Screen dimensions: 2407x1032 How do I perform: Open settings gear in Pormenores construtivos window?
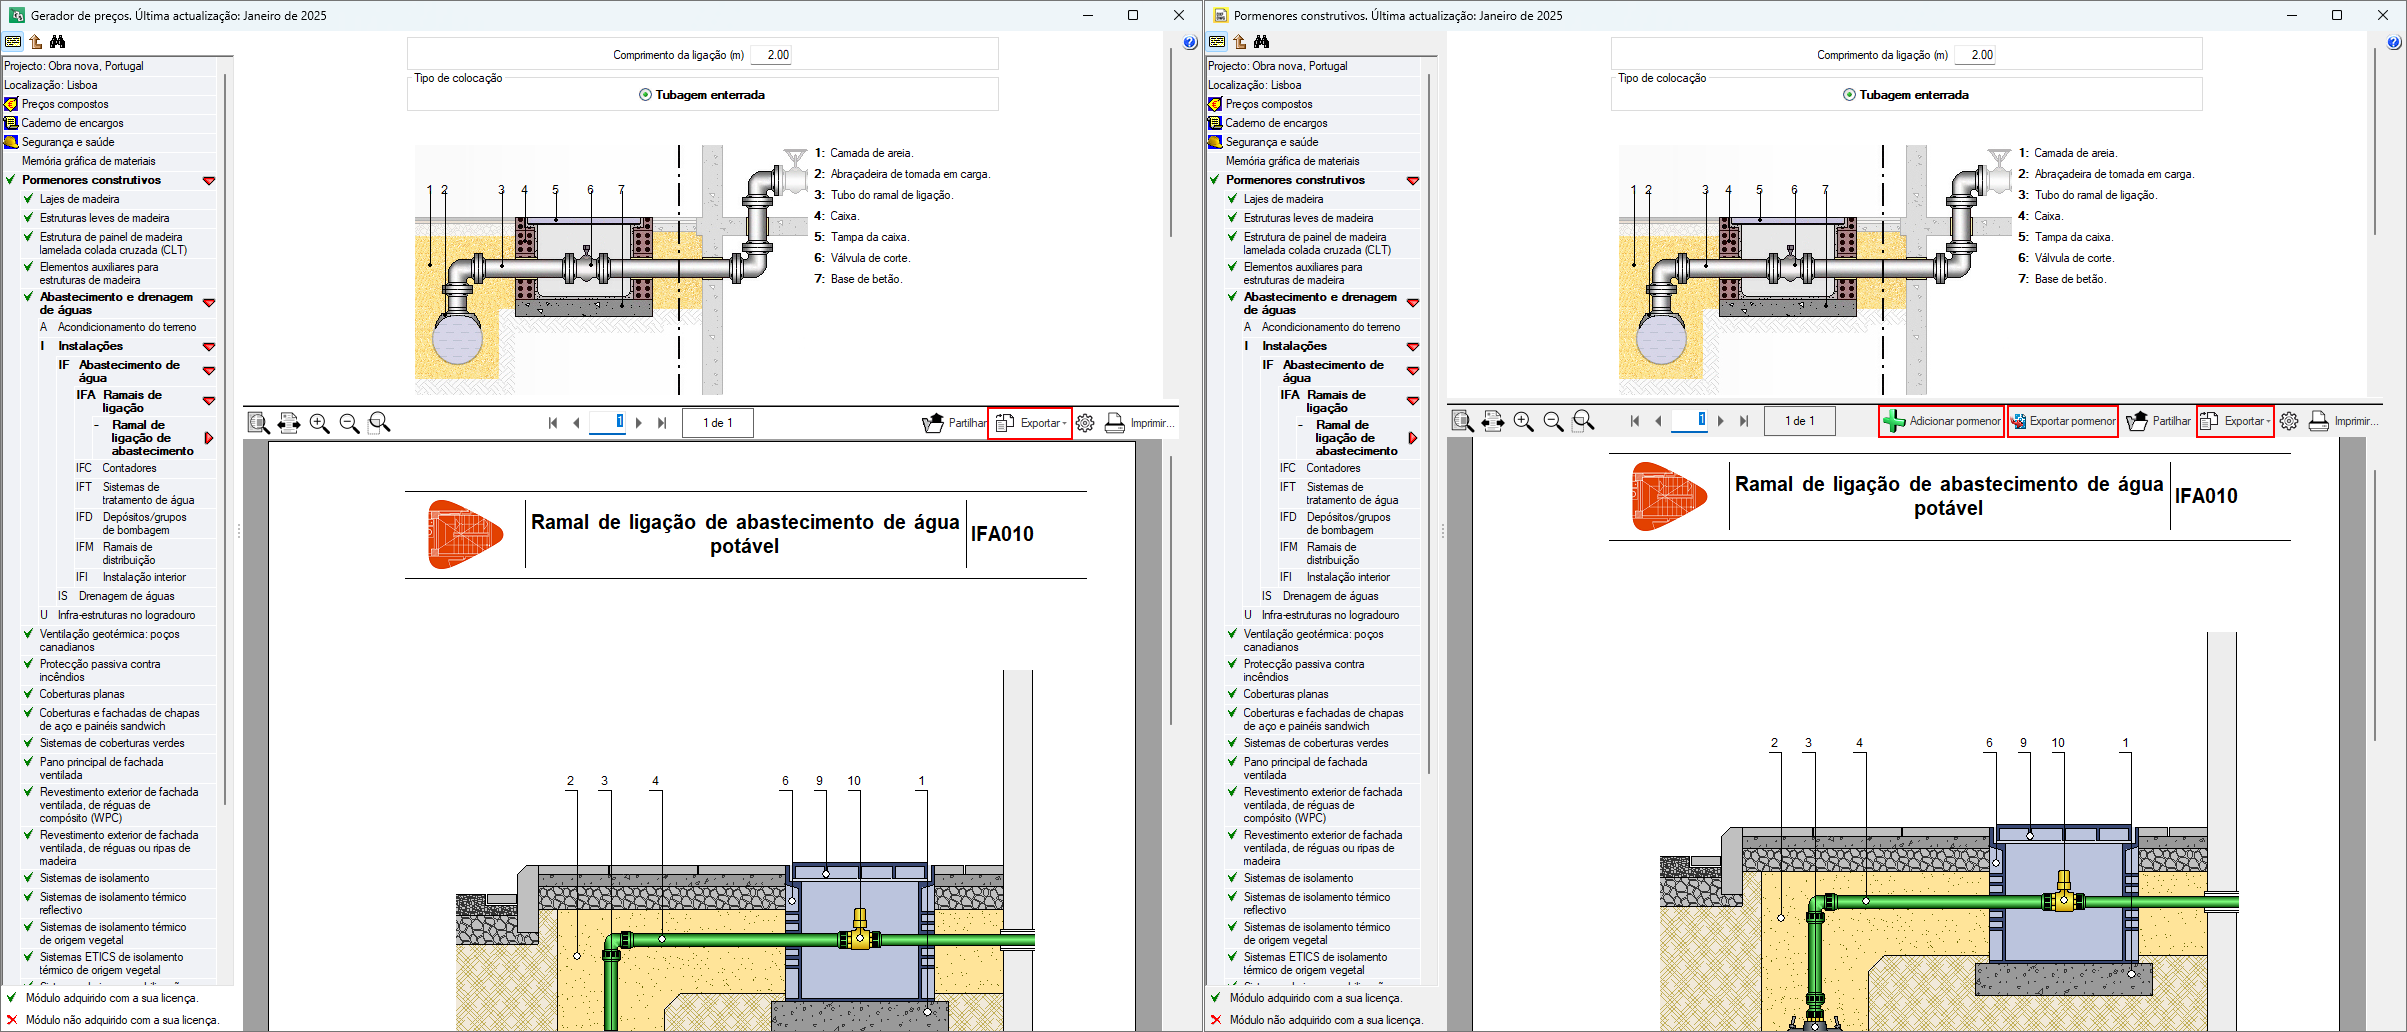tap(2289, 422)
